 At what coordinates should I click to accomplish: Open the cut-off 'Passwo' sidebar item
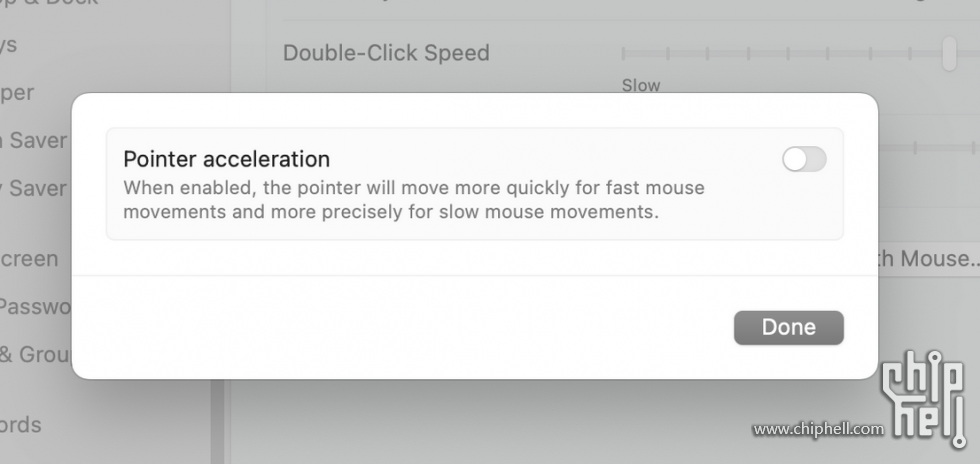[x=36, y=306]
